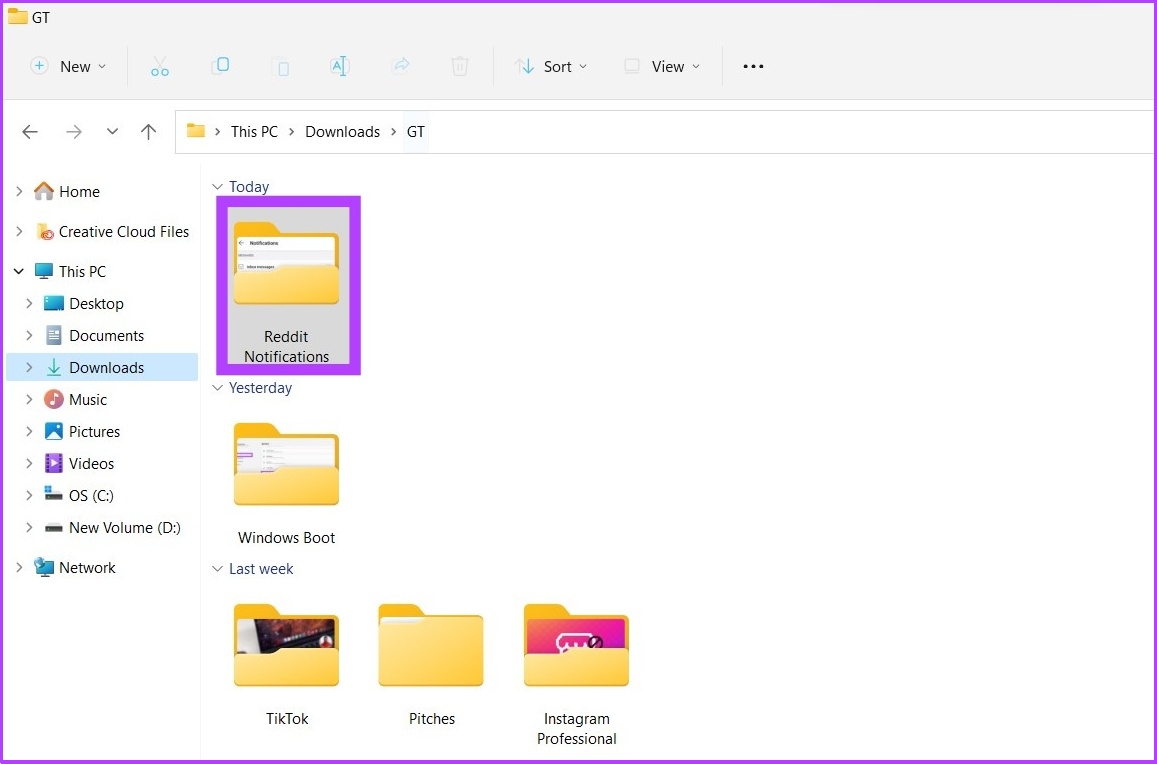Click GT in the breadcrumb path
This screenshot has height=764, width=1157.
point(416,131)
